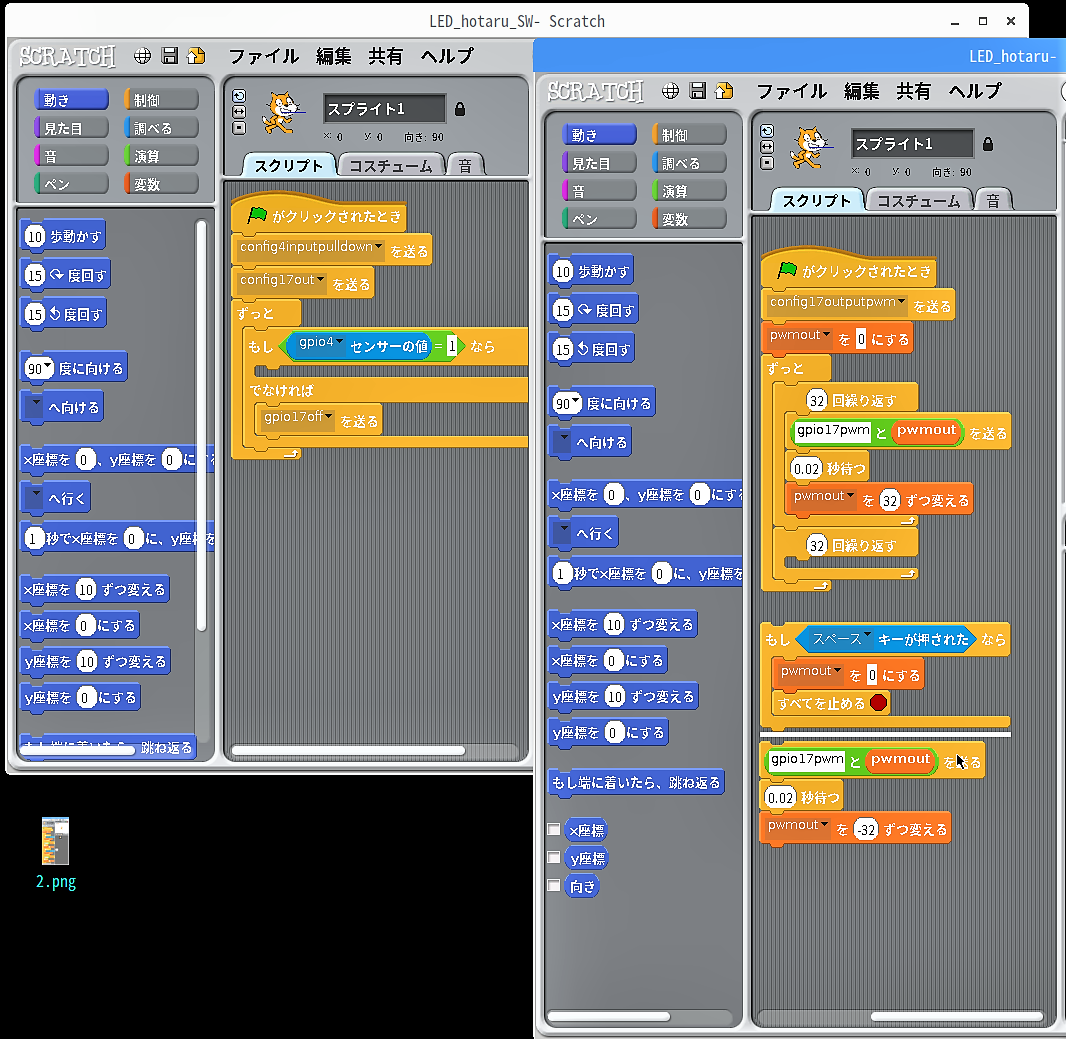Viewport: 1066px width, 1039px height.
Task: Click the share folder icon in left window
Action: coord(196,56)
